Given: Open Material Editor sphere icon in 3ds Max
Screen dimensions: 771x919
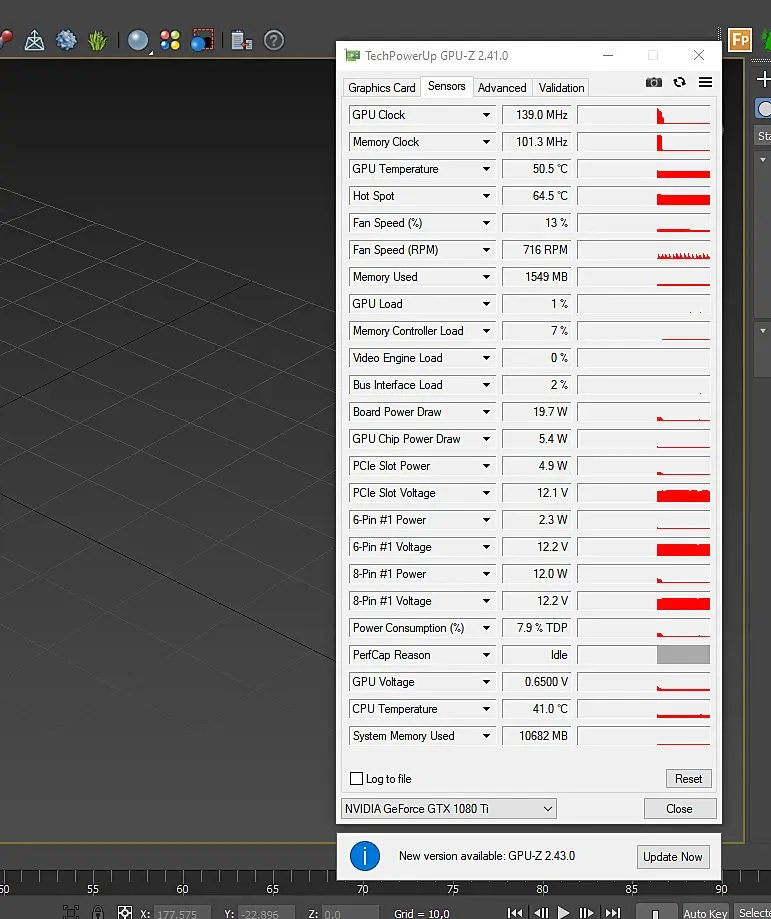Looking at the screenshot, I should (x=138, y=40).
